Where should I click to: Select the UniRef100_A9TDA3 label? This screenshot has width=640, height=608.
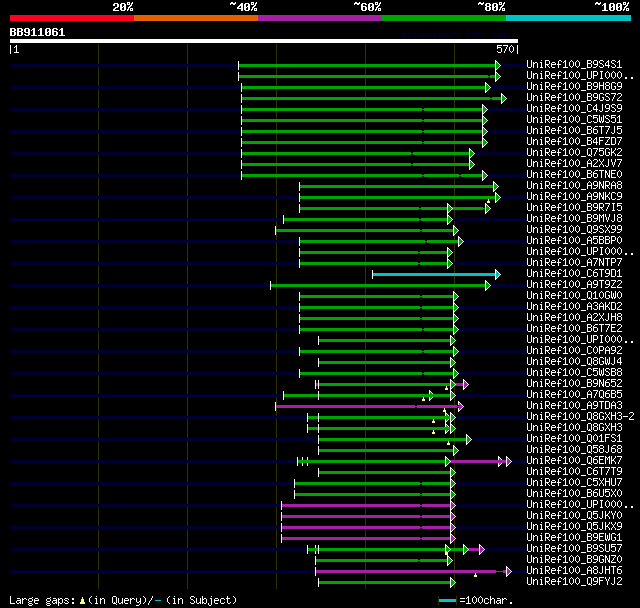574,406
